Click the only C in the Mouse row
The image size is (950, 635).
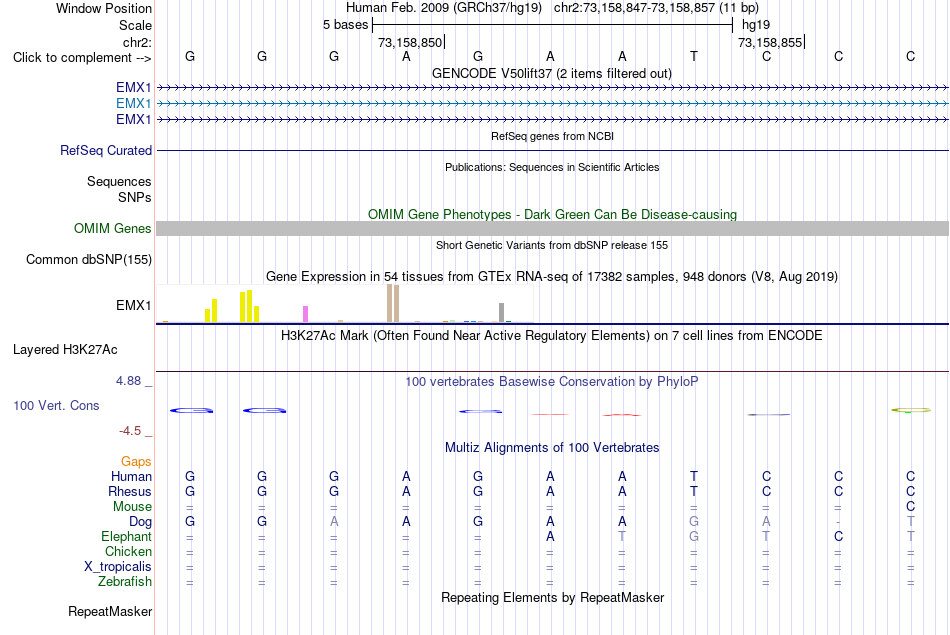point(910,507)
